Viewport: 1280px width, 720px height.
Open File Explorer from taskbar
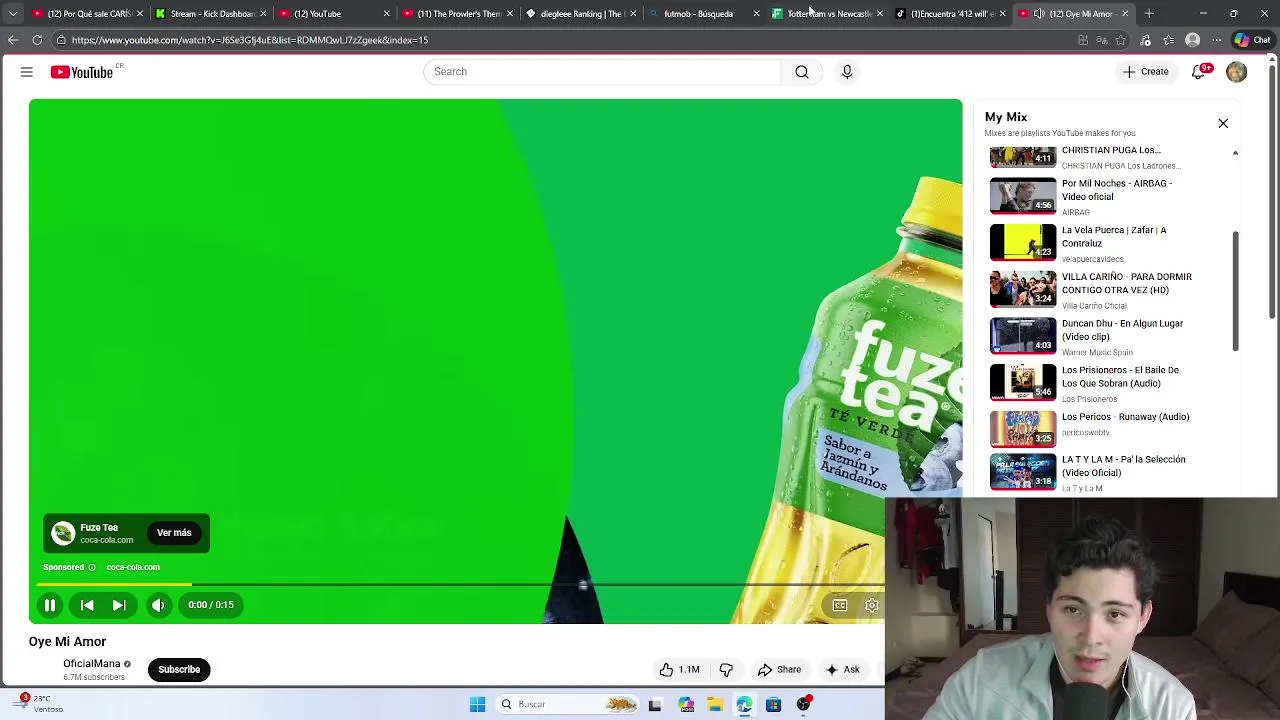(715, 705)
